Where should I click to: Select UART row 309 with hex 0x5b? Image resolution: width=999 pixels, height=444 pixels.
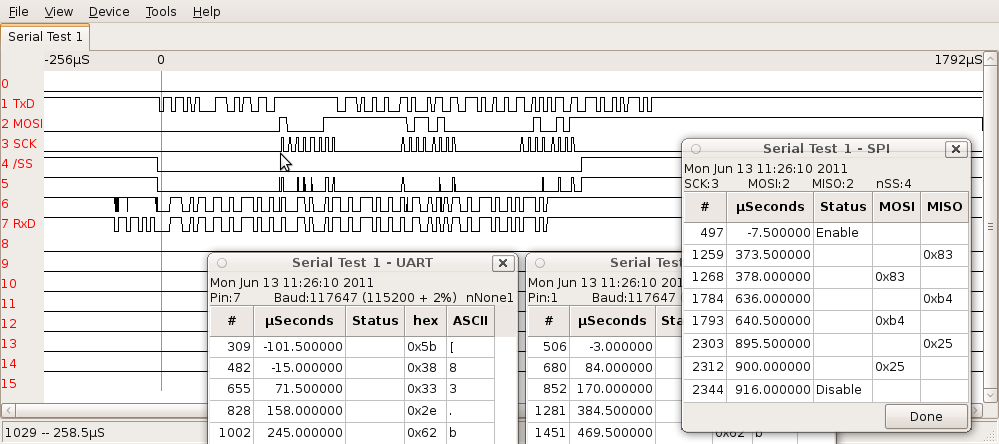[x=352, y=347]
